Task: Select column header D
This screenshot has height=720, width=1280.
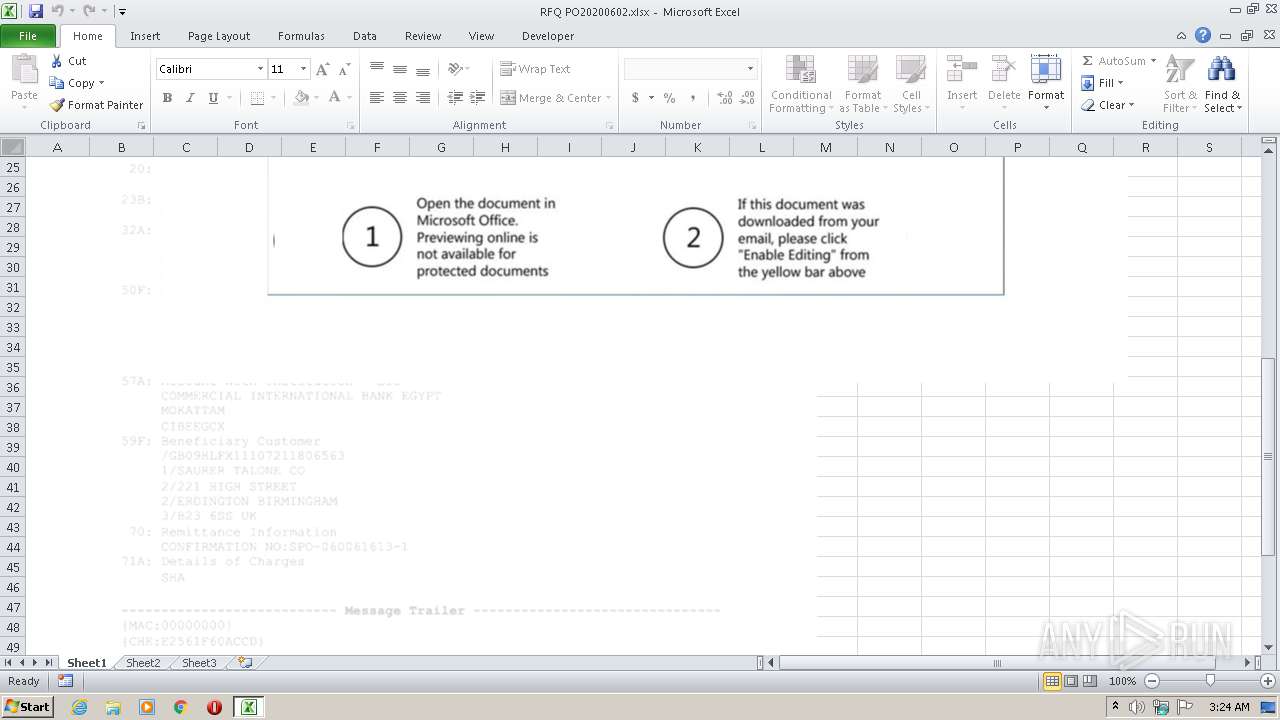Action: pos(249,147)
